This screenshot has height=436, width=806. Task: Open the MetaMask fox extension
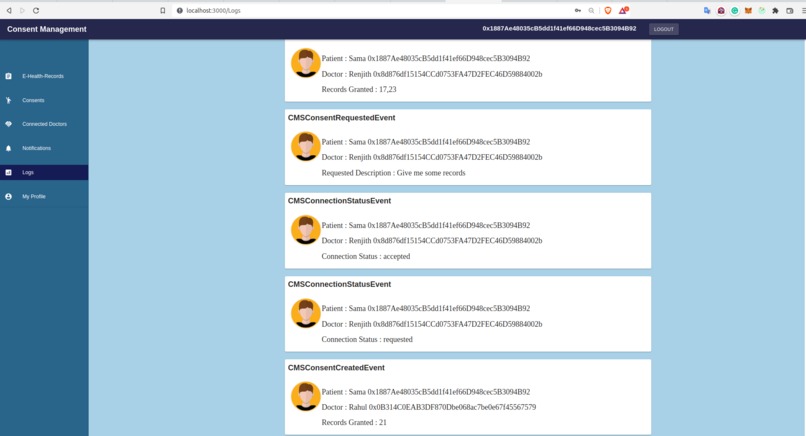(x=748, y=10)
